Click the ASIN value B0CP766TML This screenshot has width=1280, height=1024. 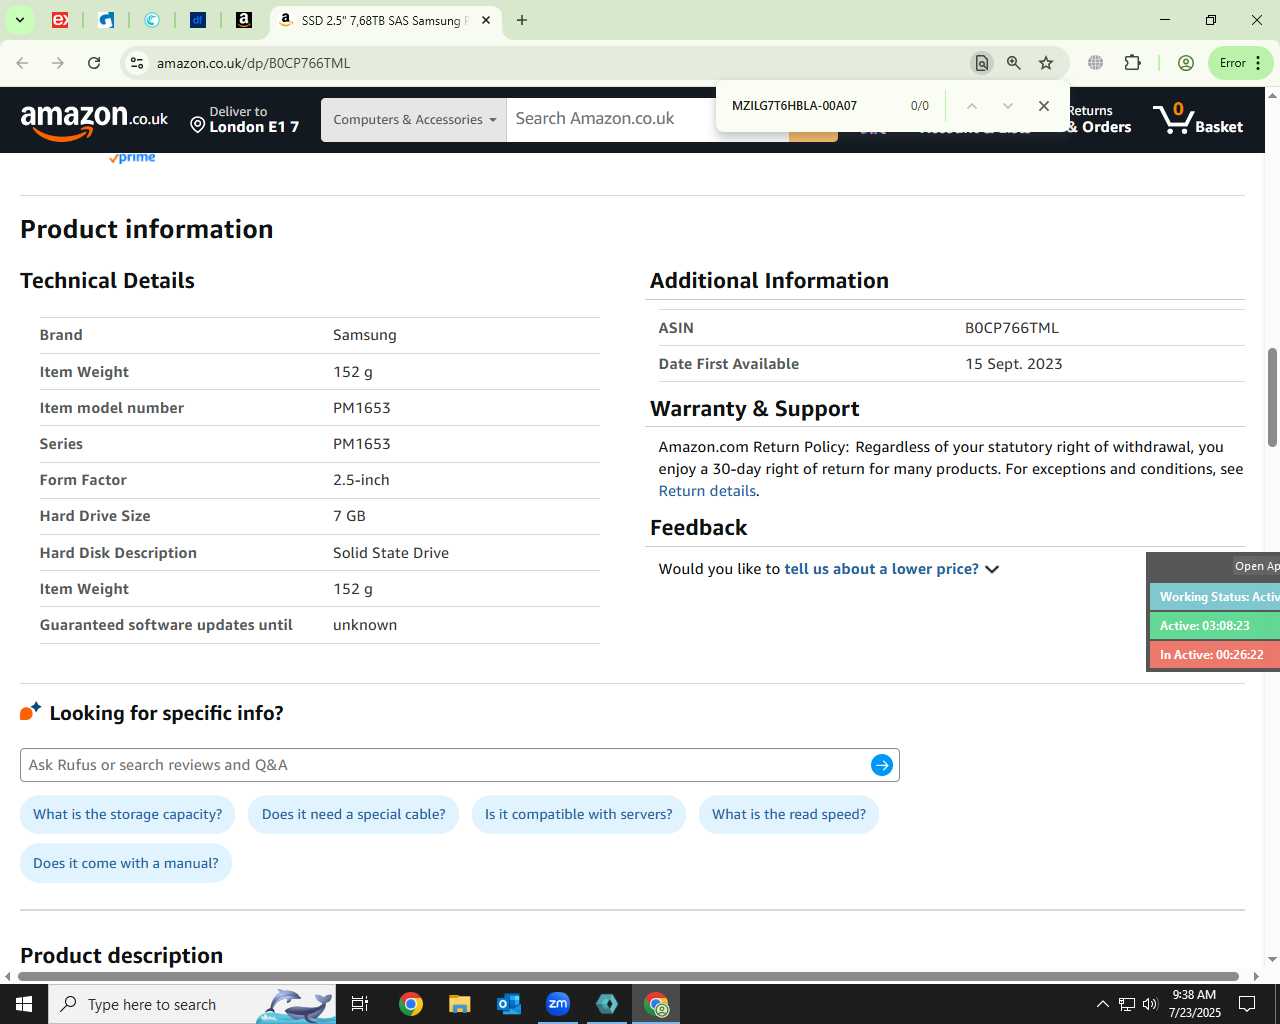tap(1012, 328)
